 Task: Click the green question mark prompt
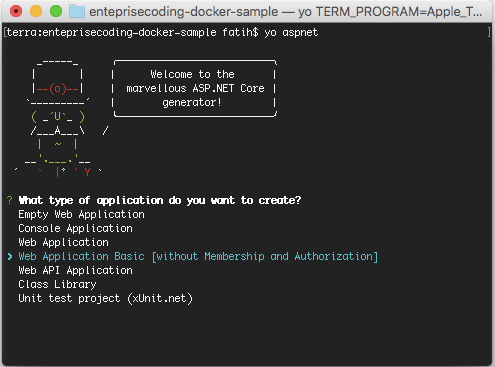pyautogui.click(x=9, y=200)
